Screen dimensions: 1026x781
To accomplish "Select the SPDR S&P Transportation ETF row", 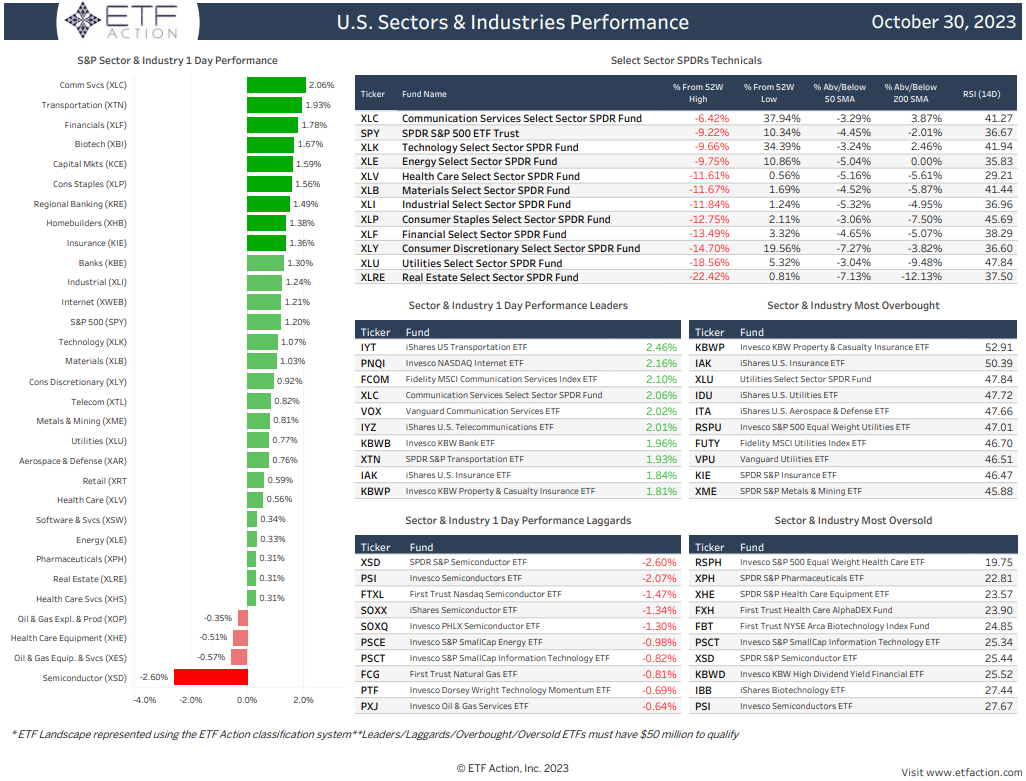I will tap(518, 459).
